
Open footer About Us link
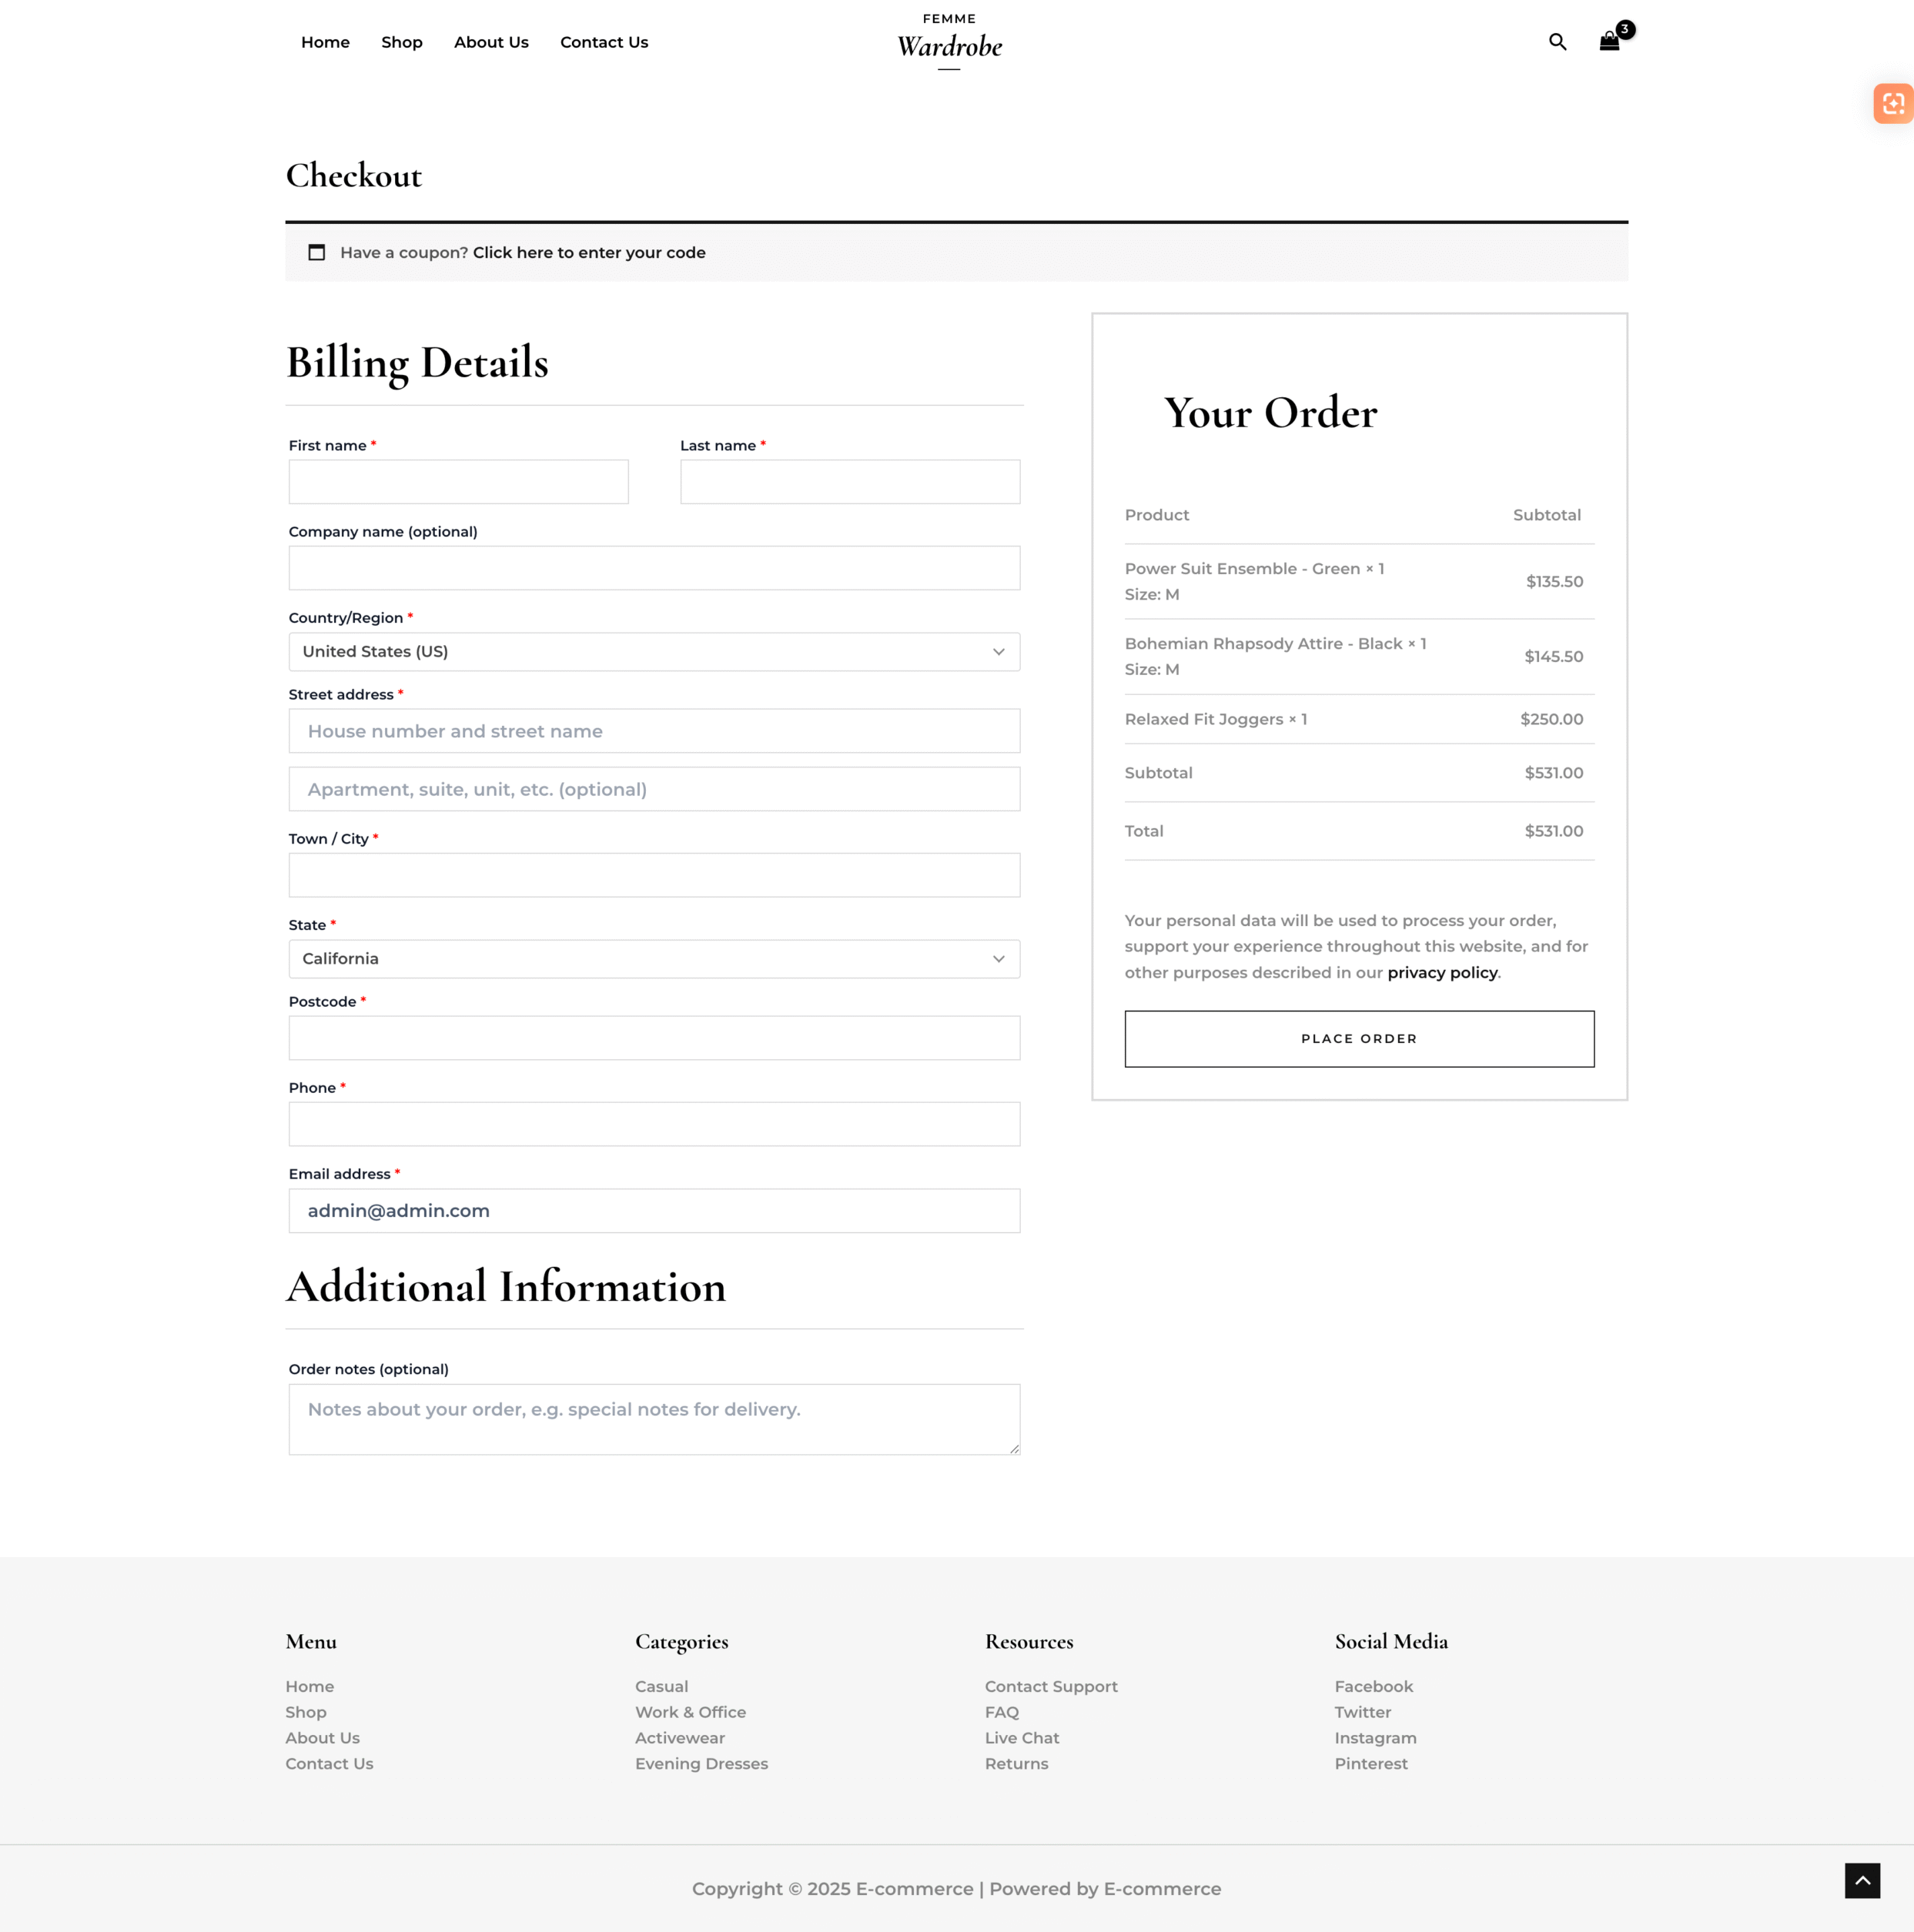(322, 1738)
